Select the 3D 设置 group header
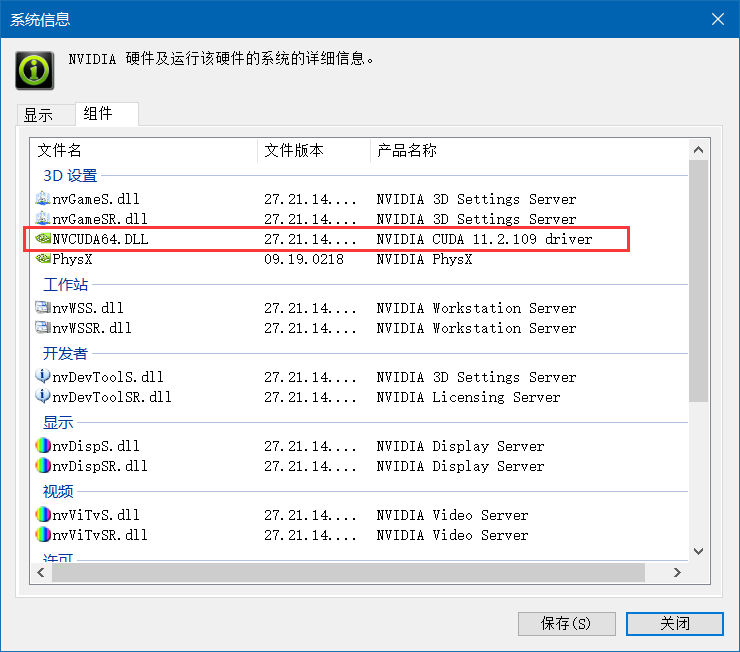This screenshot has height=652, width=740. coord(70,176)
